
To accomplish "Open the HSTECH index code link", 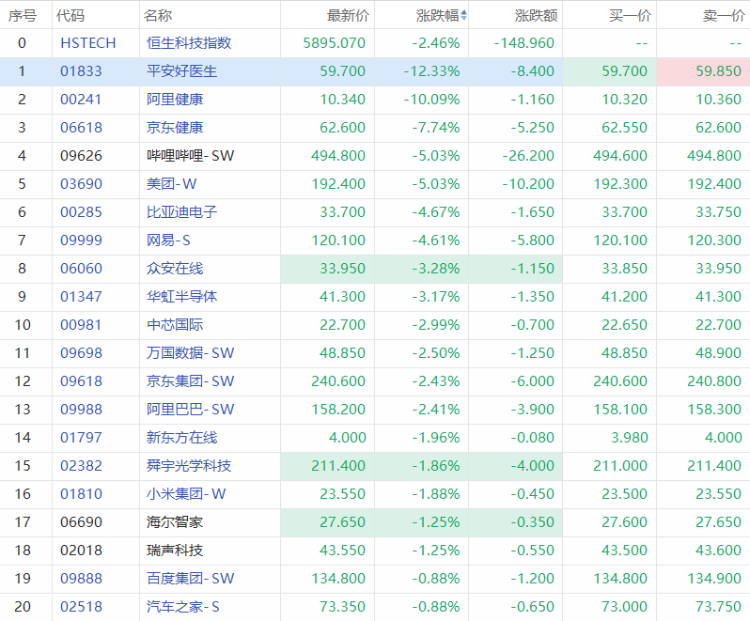I will click(x=88, y=43).
